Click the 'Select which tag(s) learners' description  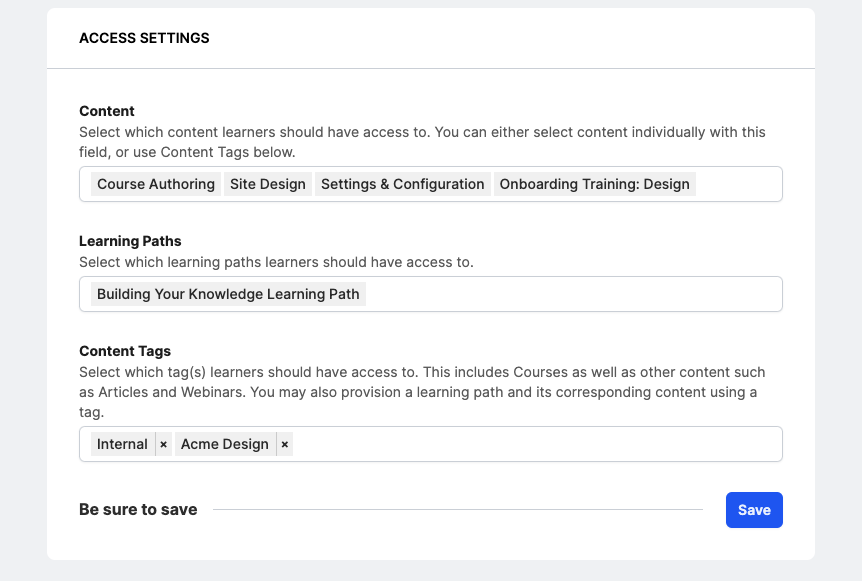(x=422, y=392)
